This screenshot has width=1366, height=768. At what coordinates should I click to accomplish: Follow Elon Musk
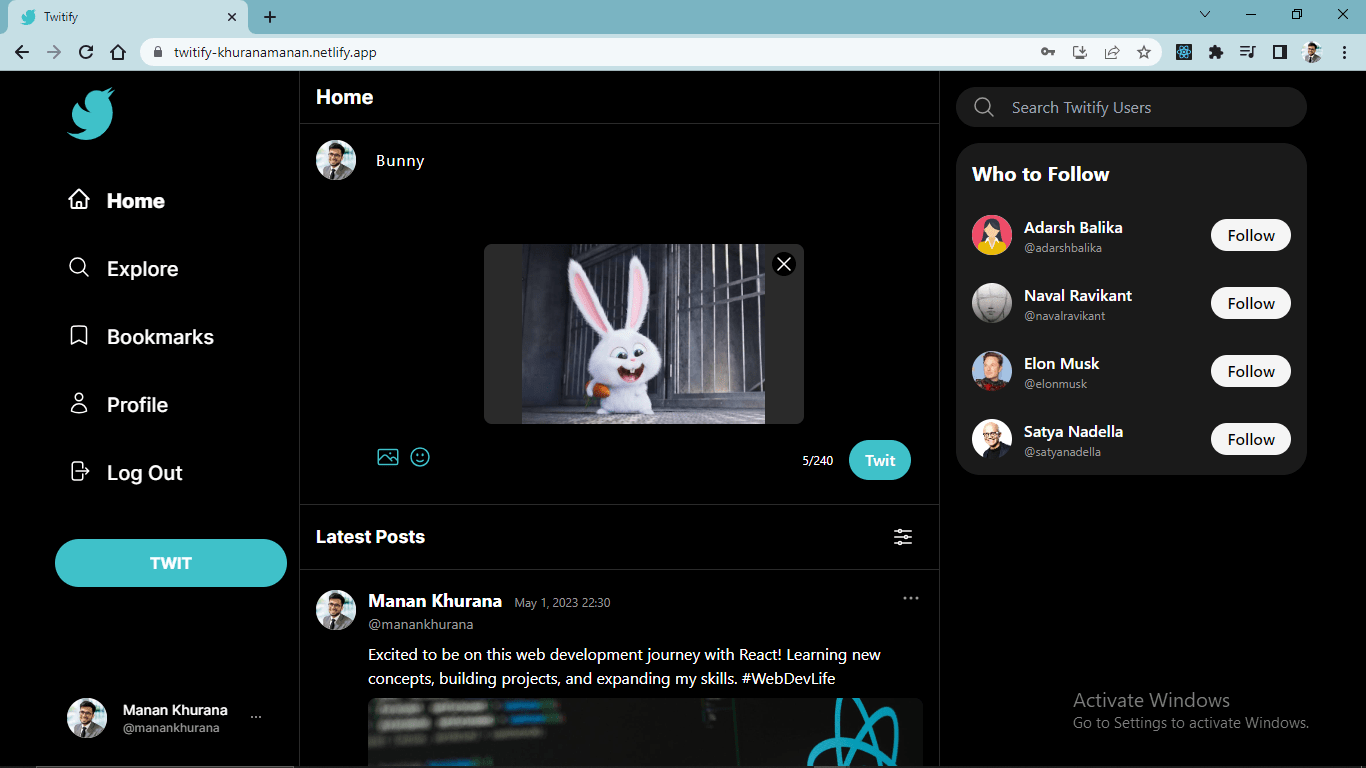click(x=1251, y=372)
